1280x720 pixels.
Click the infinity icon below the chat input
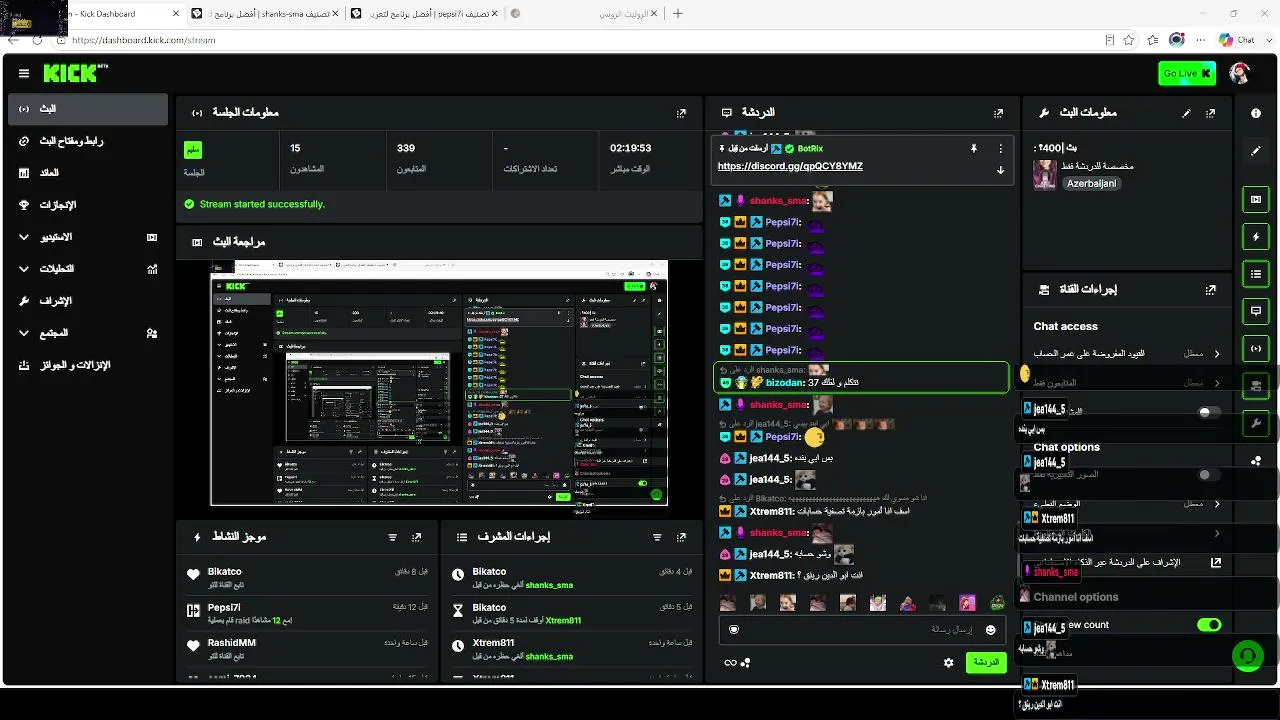click(730, 662)
